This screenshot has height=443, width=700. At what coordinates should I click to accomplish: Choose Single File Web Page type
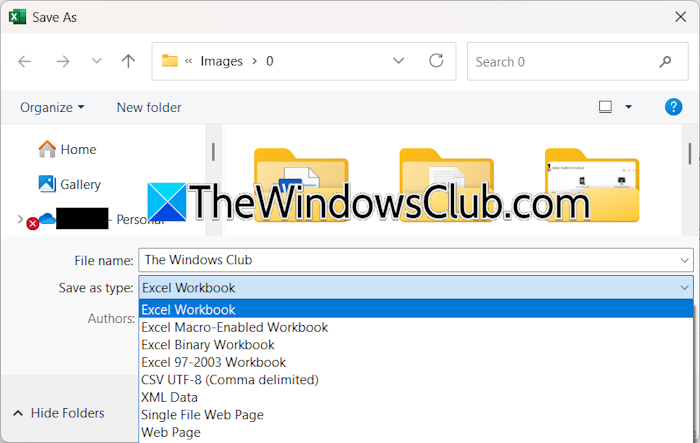[416, 414]
